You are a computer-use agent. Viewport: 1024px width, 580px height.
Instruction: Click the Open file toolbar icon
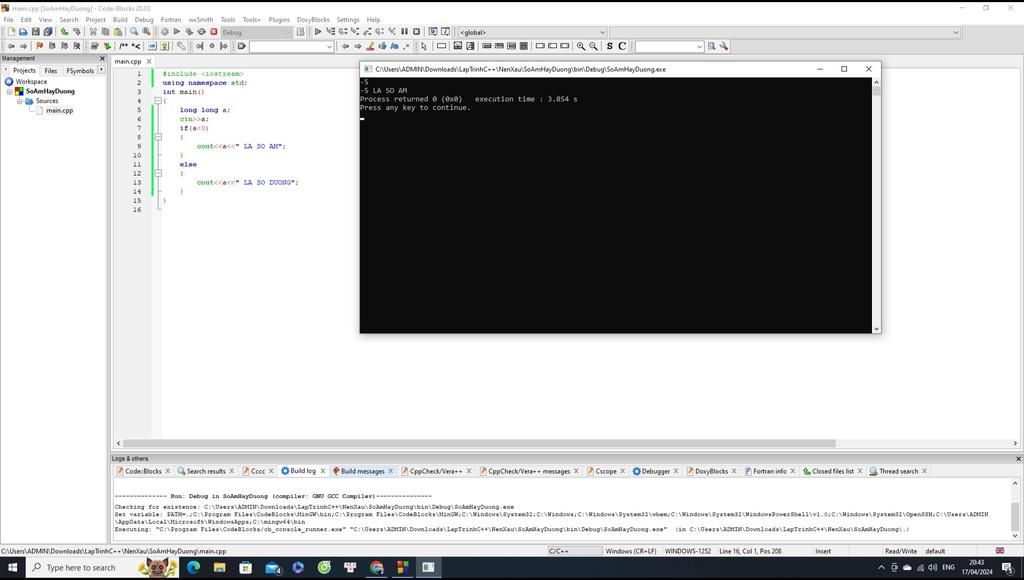[x=23, y=31]
